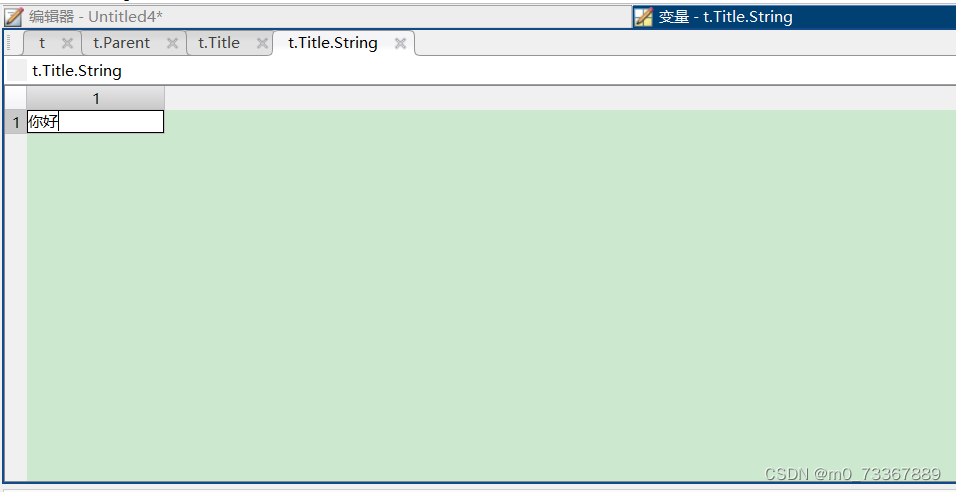Click the Editor pencil icon in title bar
This screenshot has height=492, width=956.
[13, 16]
